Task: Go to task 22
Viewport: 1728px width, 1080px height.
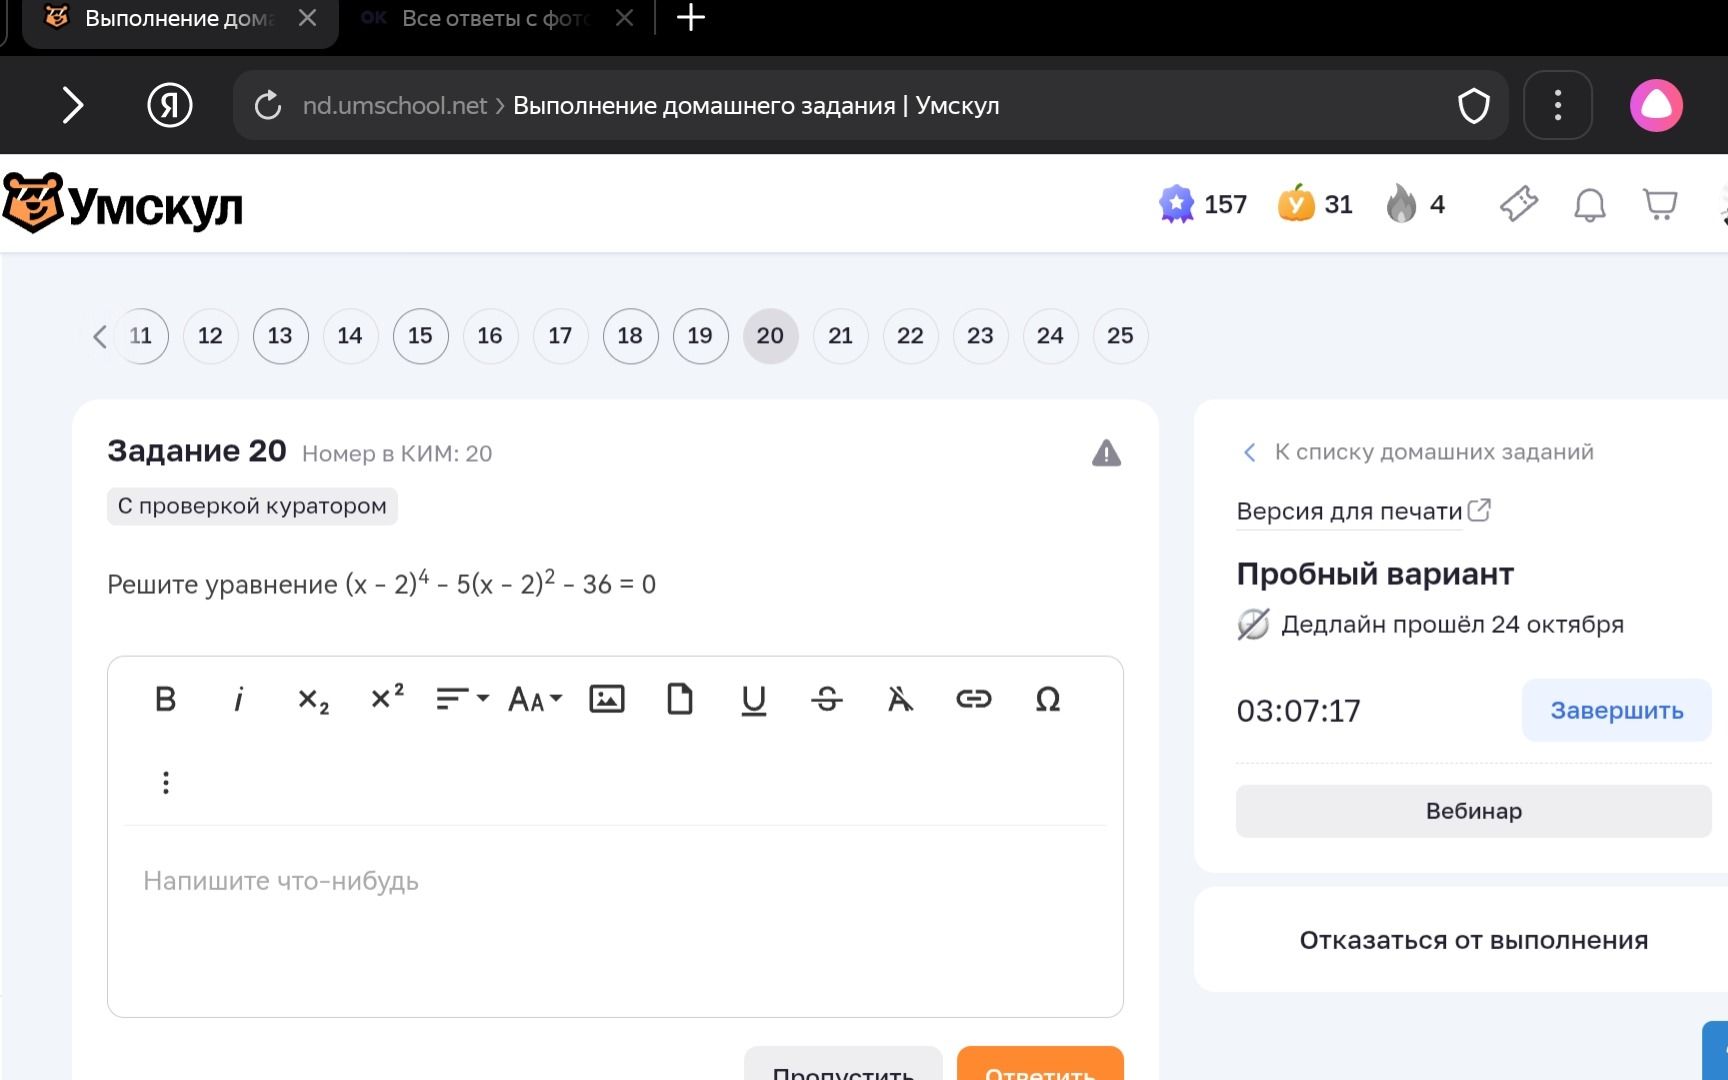Action: click(x=910, y=336)
